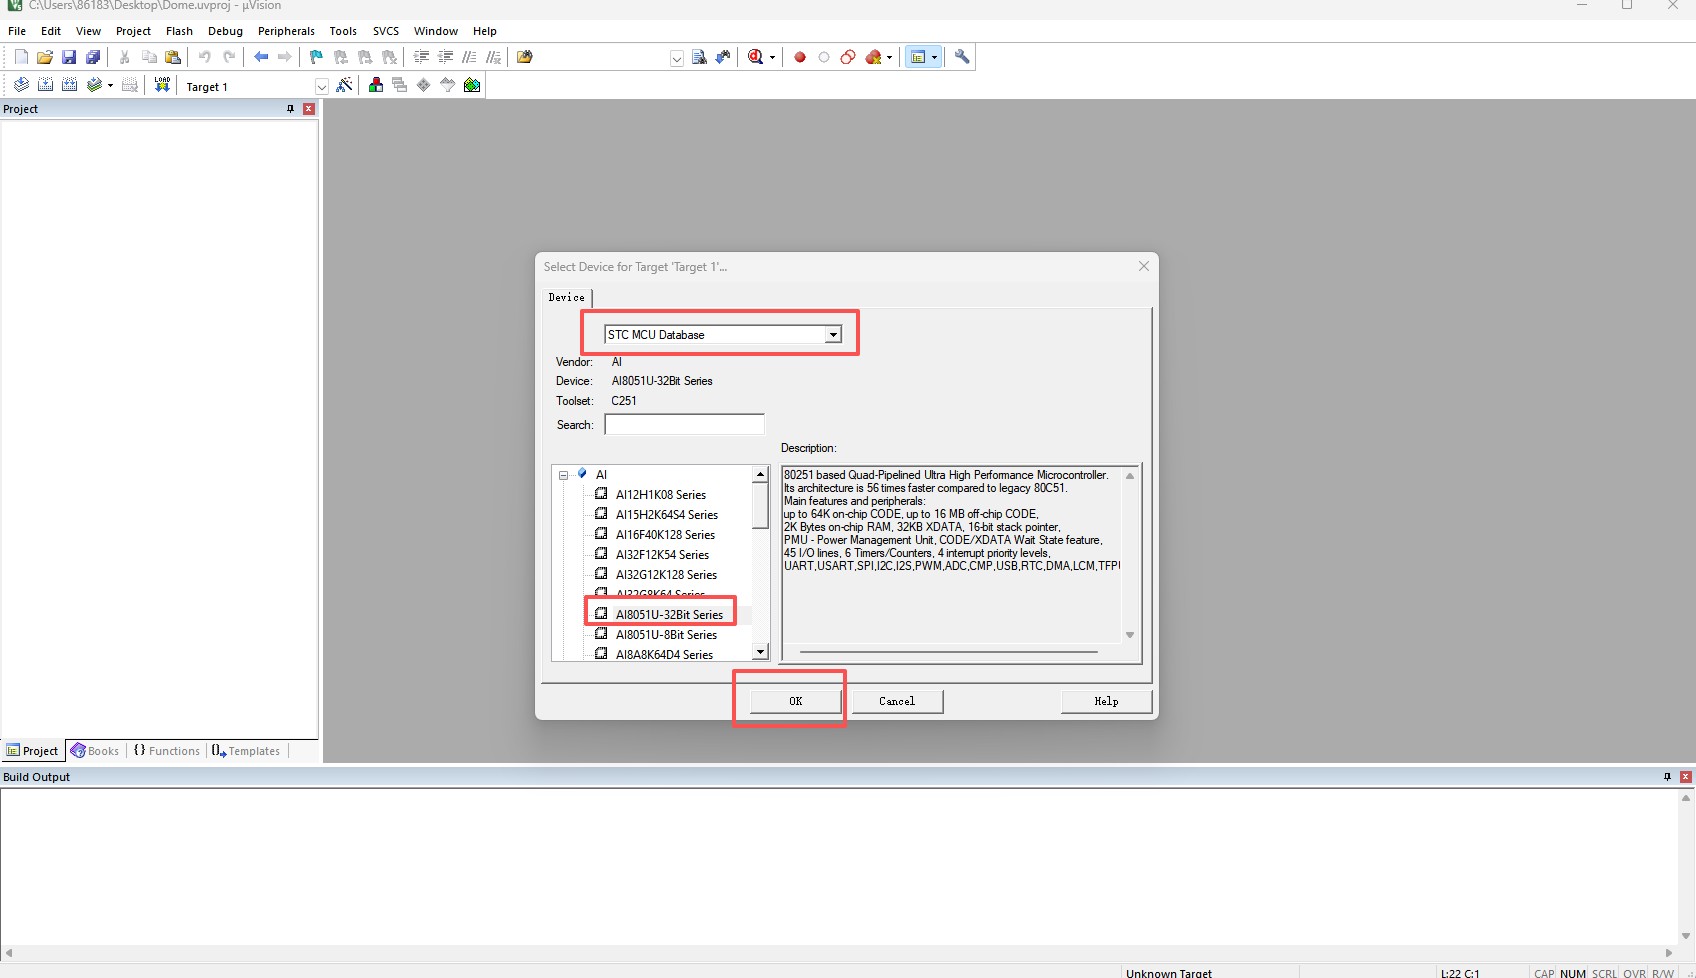Collapse the AI vendor tree node
The image size is (1696, 978).
(564, 475)
